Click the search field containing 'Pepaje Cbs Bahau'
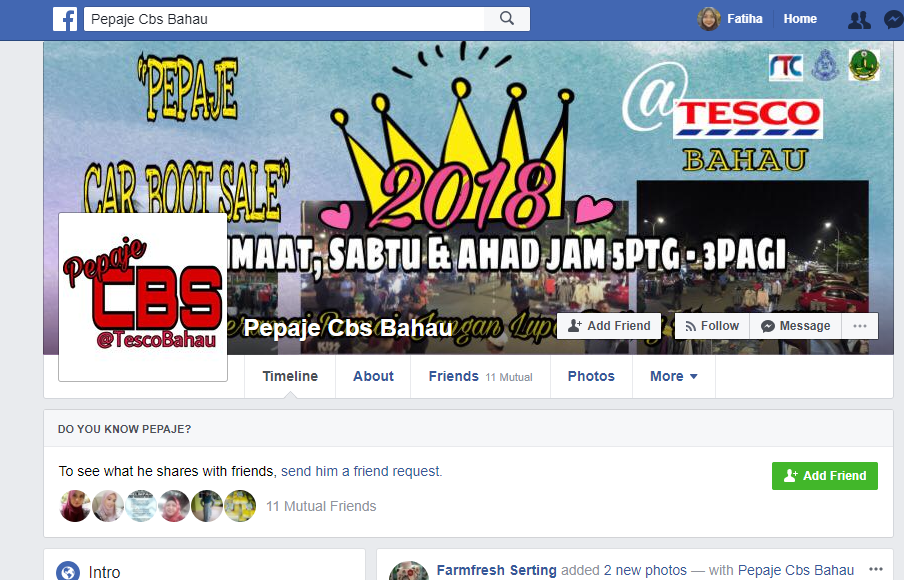The image size is (904, 580). coord(284,19)
